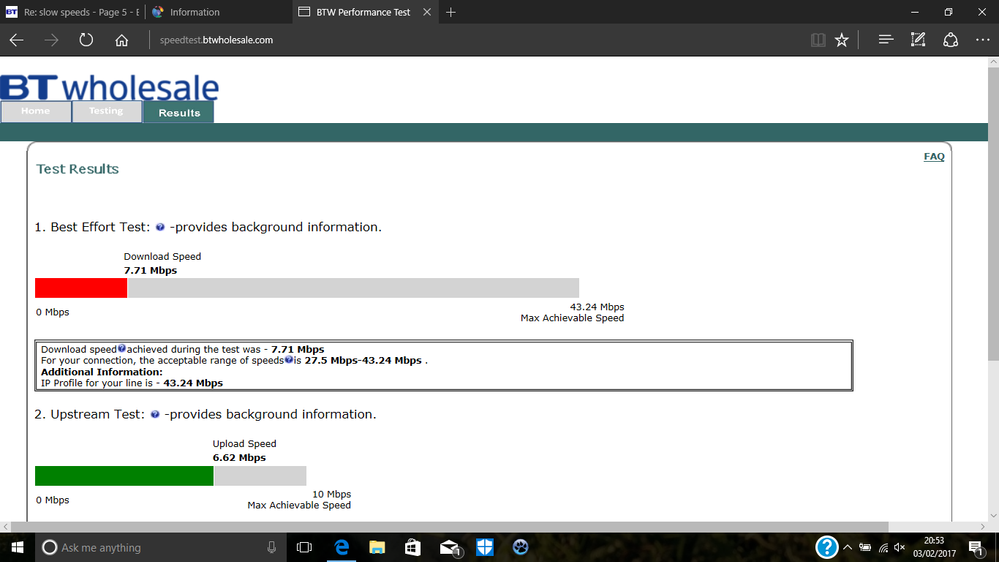
Task: Open the taskbar clock and date
Action: coord(934,547)
